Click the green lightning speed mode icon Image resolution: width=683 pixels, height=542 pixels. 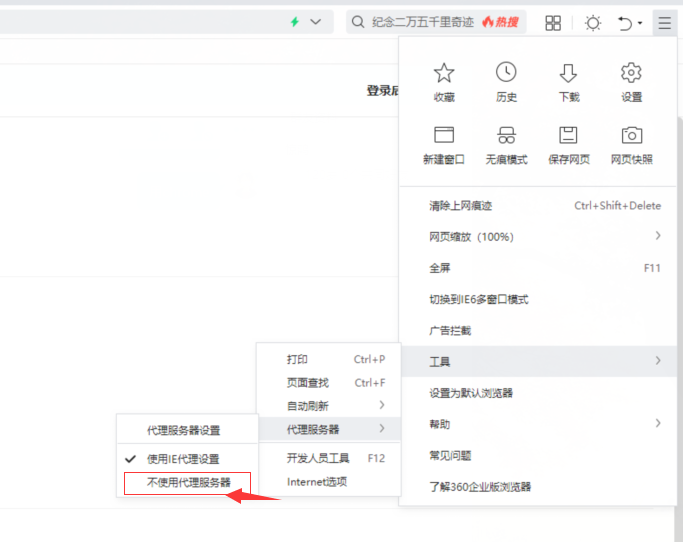[295, 22]
